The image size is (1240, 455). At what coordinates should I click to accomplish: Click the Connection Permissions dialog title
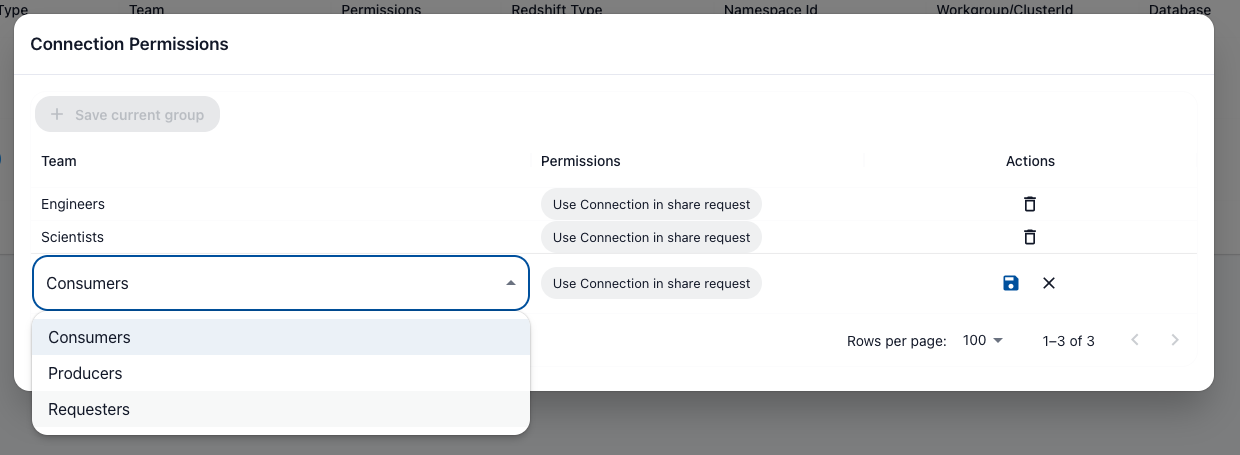(x=129, y=44)
